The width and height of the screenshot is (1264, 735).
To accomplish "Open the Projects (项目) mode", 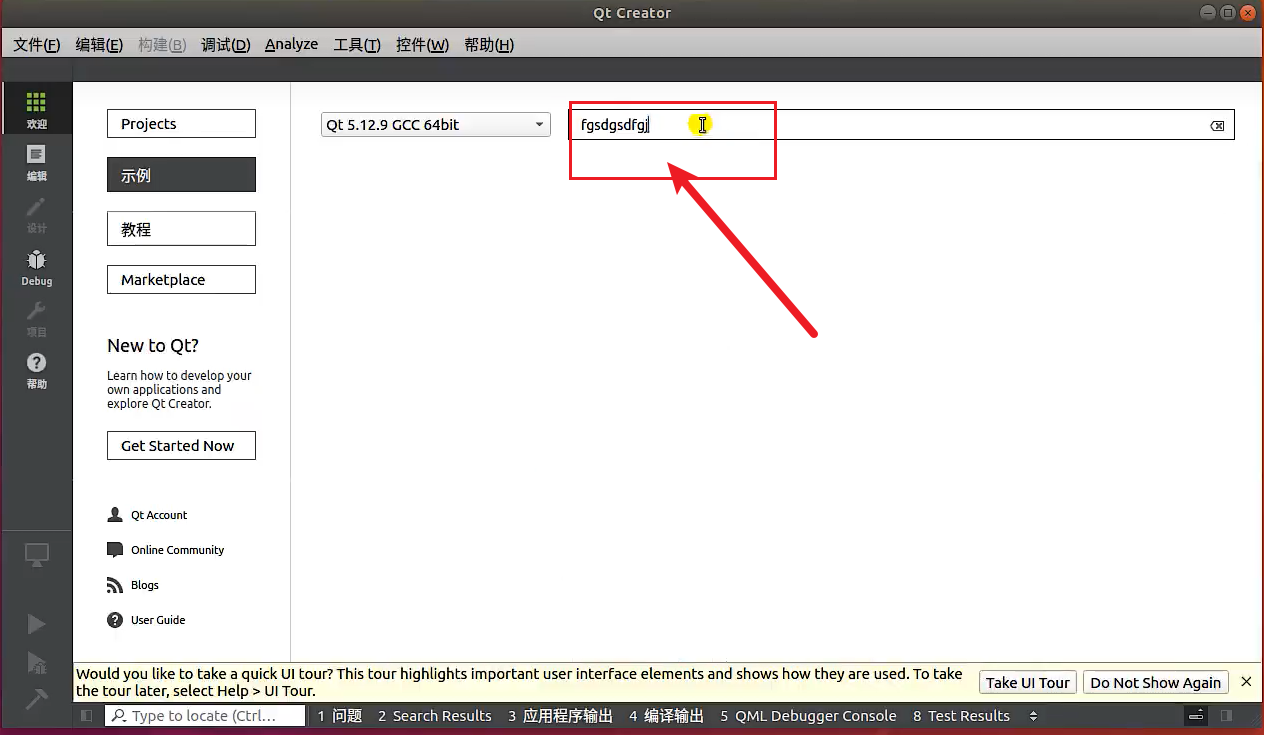I will pos(36,318).
